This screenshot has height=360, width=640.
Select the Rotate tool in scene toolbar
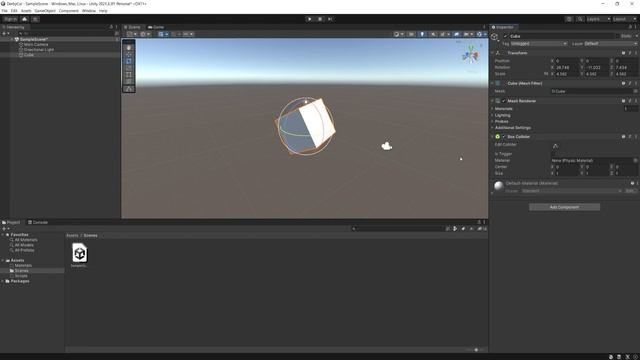click(129, 61)
